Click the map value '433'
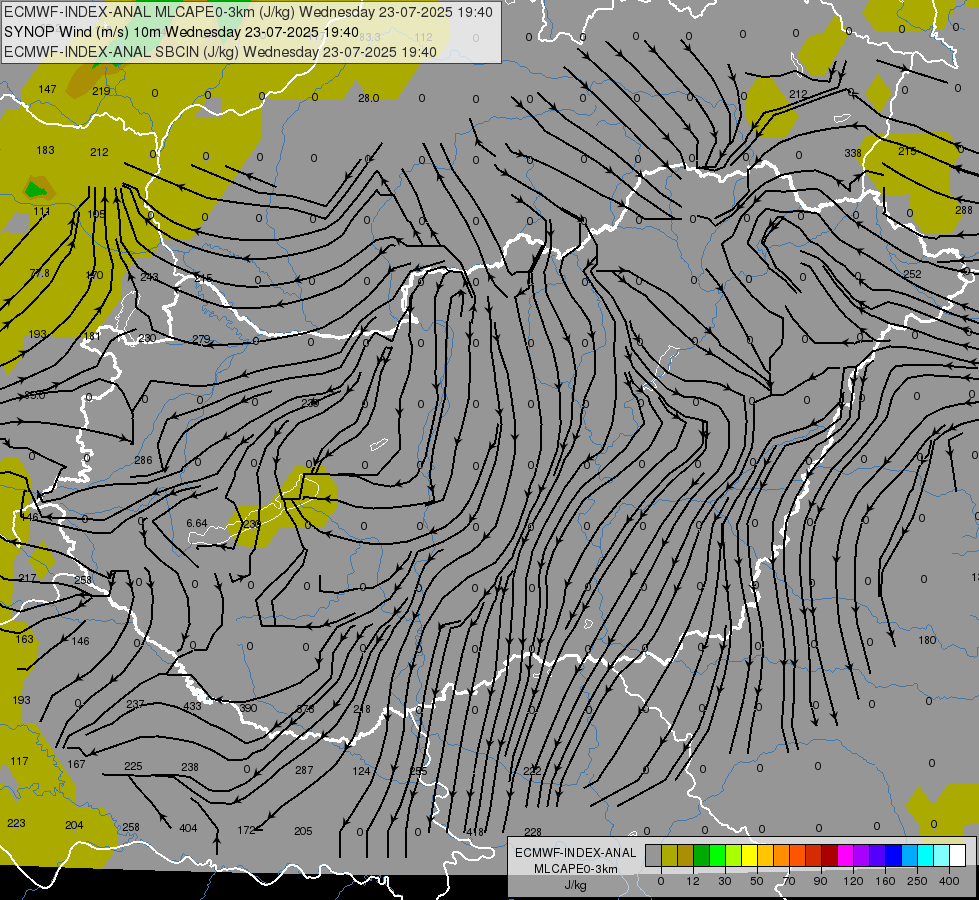979x900 pixels. pyautogui.click(x=192, y=706)
